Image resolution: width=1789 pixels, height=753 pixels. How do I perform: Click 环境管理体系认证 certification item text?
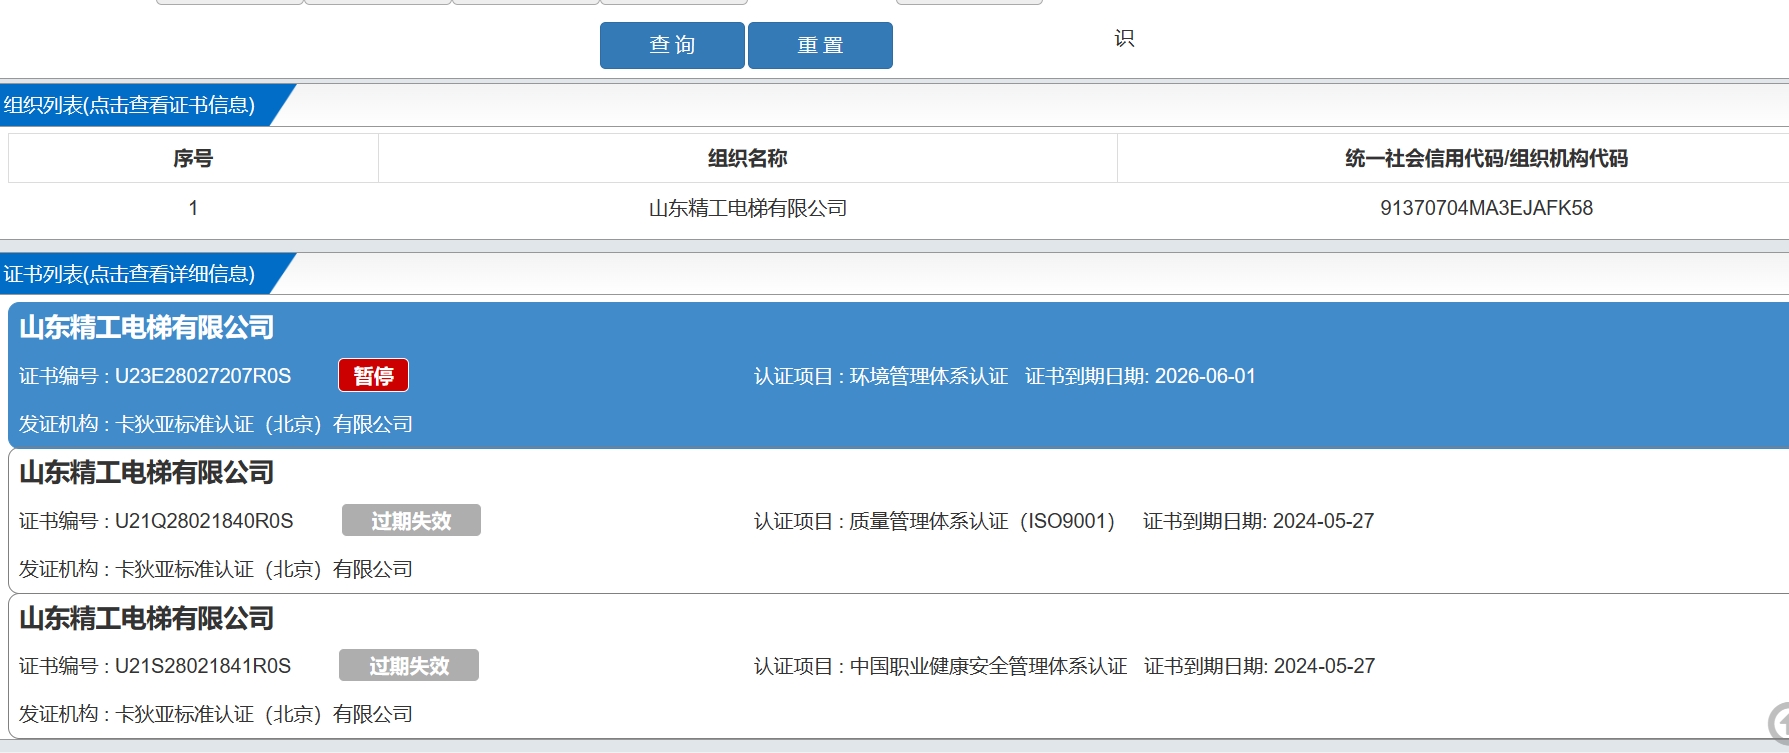pos(929,376)
